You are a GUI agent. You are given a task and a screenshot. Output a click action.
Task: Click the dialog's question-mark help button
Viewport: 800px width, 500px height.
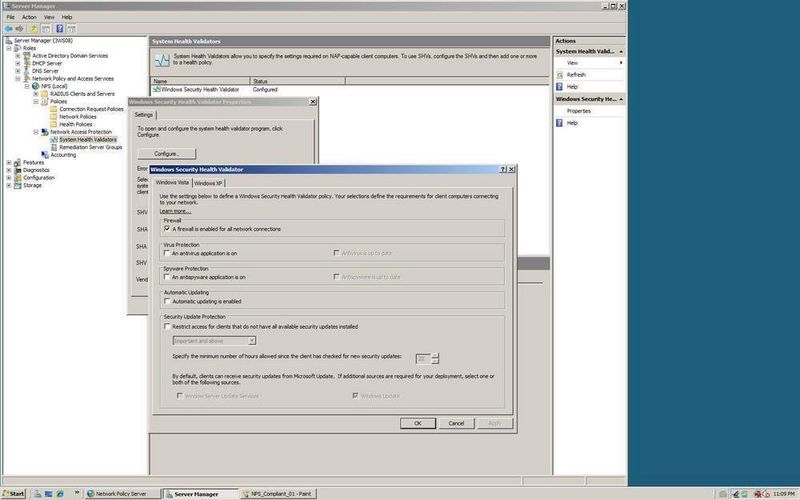point(503,169)
